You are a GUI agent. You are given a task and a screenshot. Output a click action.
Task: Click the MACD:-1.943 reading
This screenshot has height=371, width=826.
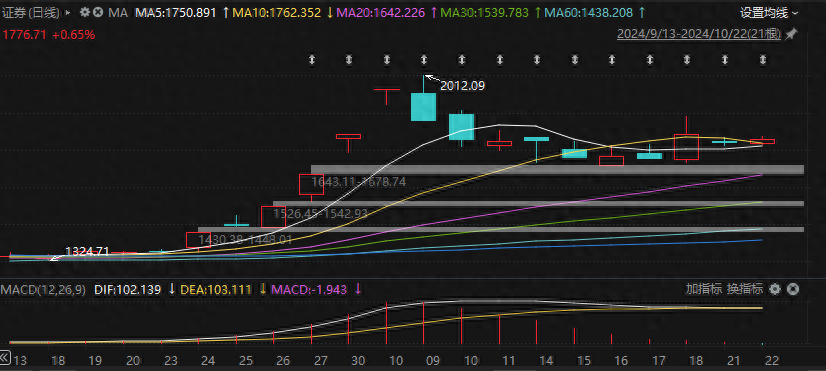click(x=309, y=289)
